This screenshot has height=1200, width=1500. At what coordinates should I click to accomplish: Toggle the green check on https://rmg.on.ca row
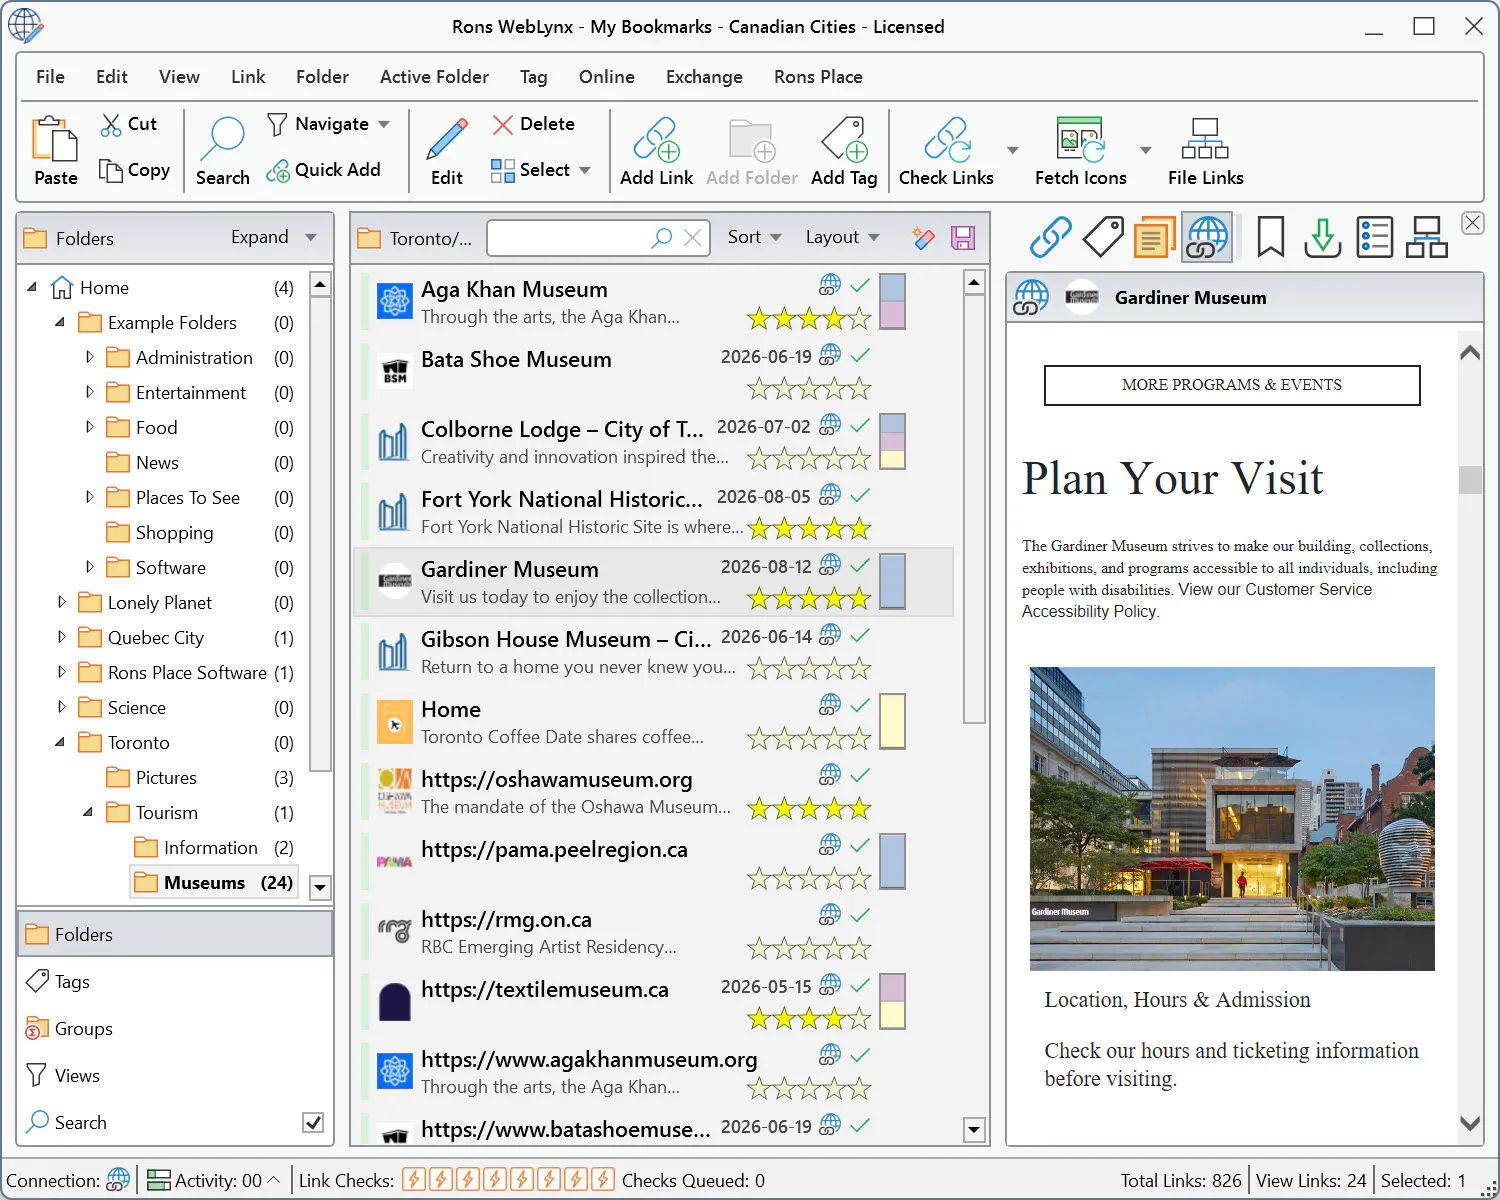tap(860, 915)
